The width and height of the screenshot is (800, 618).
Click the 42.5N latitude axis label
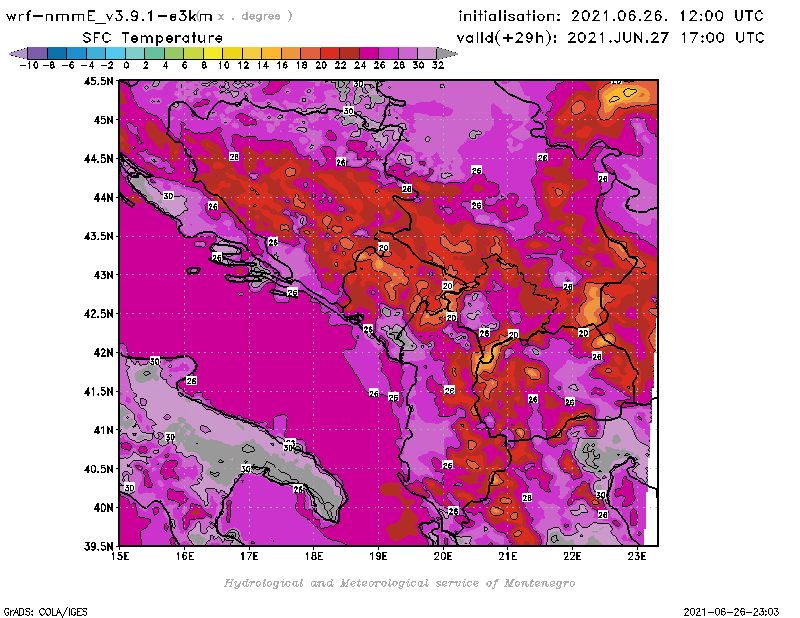click(98, 314)
